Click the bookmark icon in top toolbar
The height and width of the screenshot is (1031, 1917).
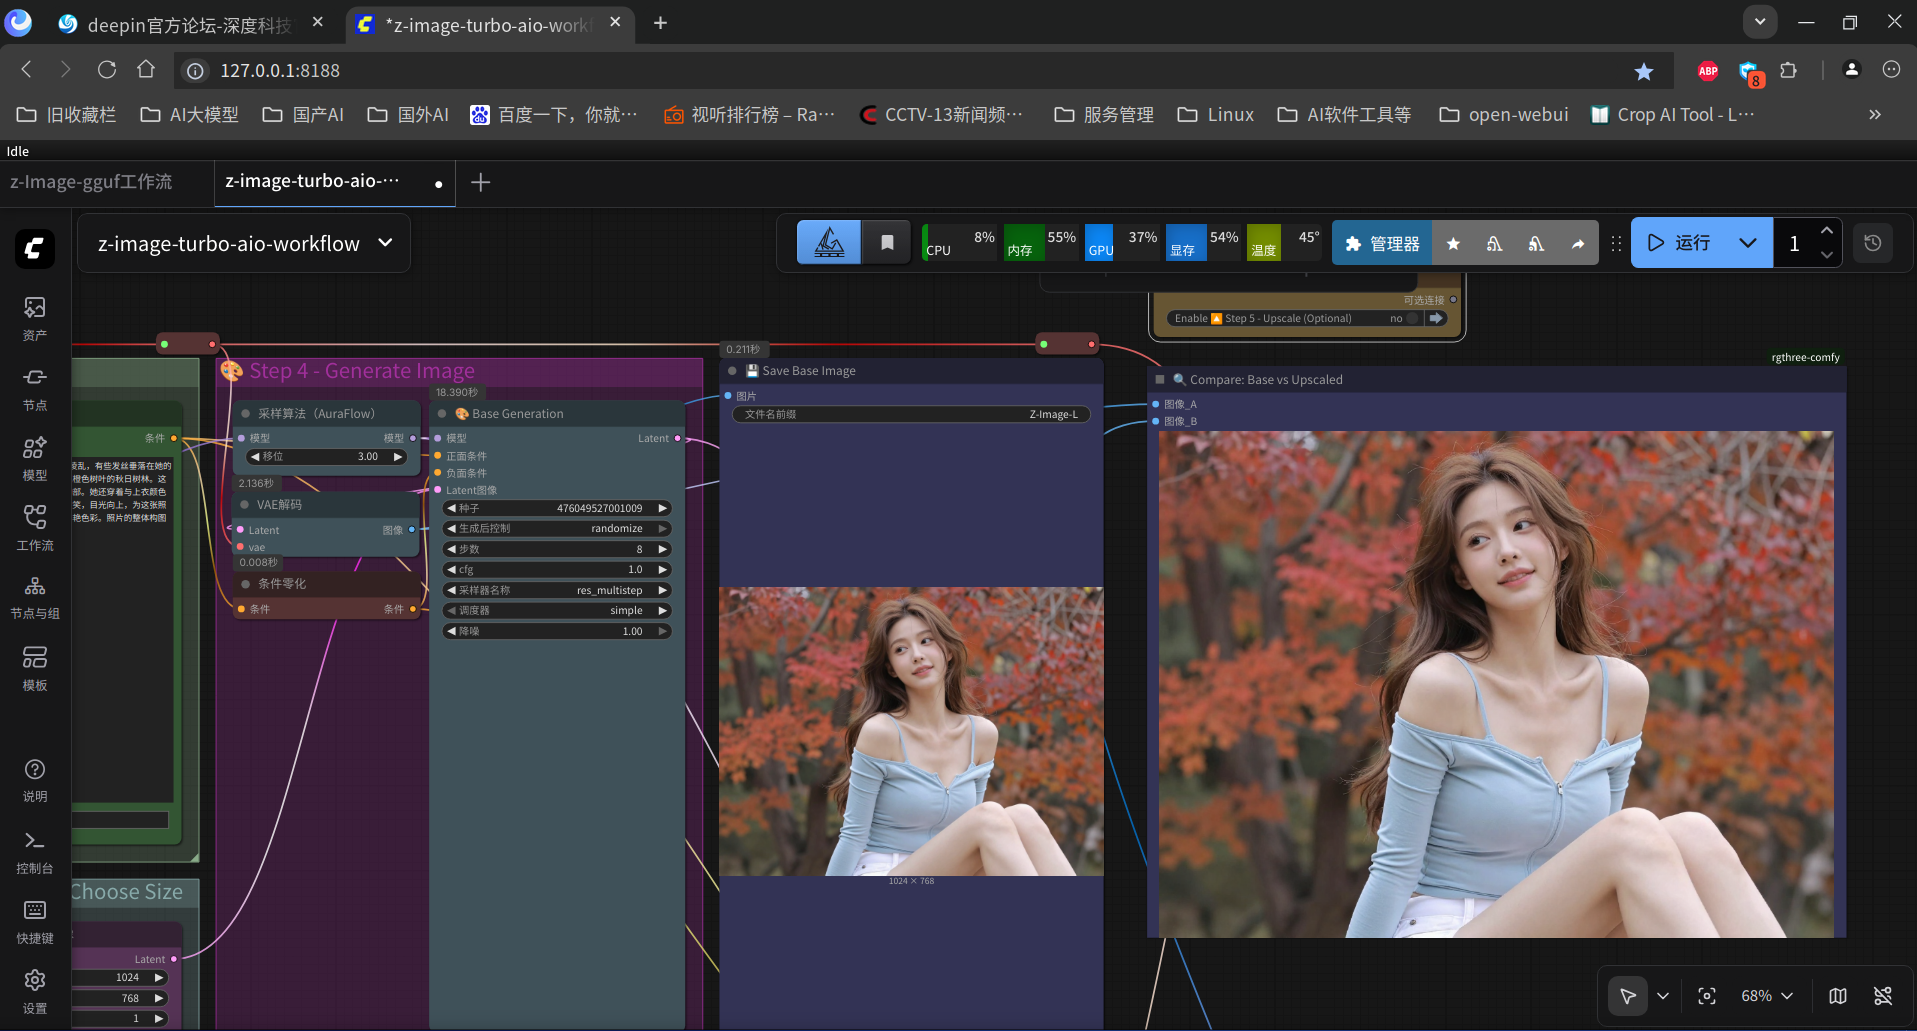point(887,243)
